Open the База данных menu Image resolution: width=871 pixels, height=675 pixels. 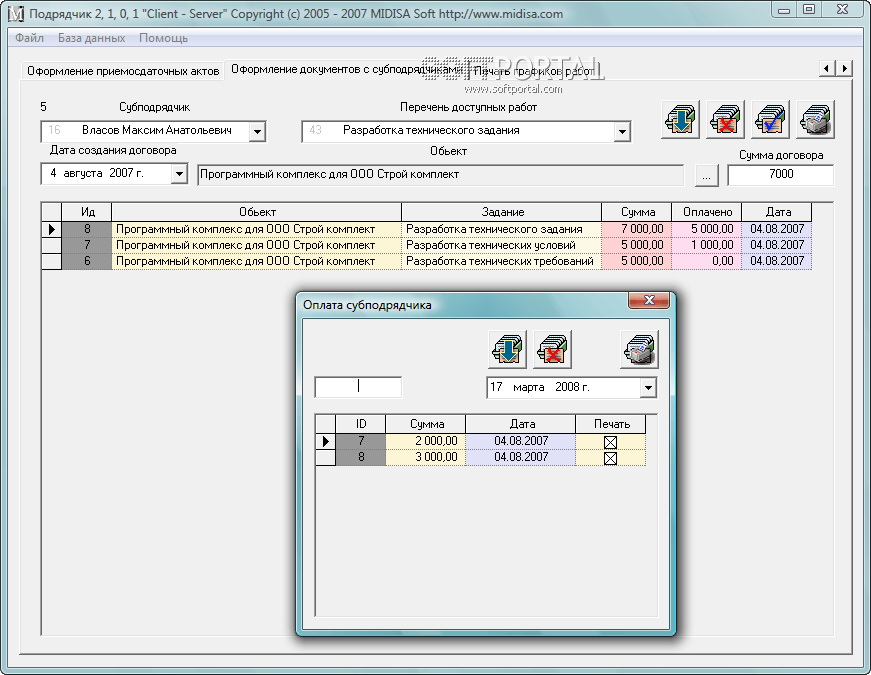(x=92, y=38)
